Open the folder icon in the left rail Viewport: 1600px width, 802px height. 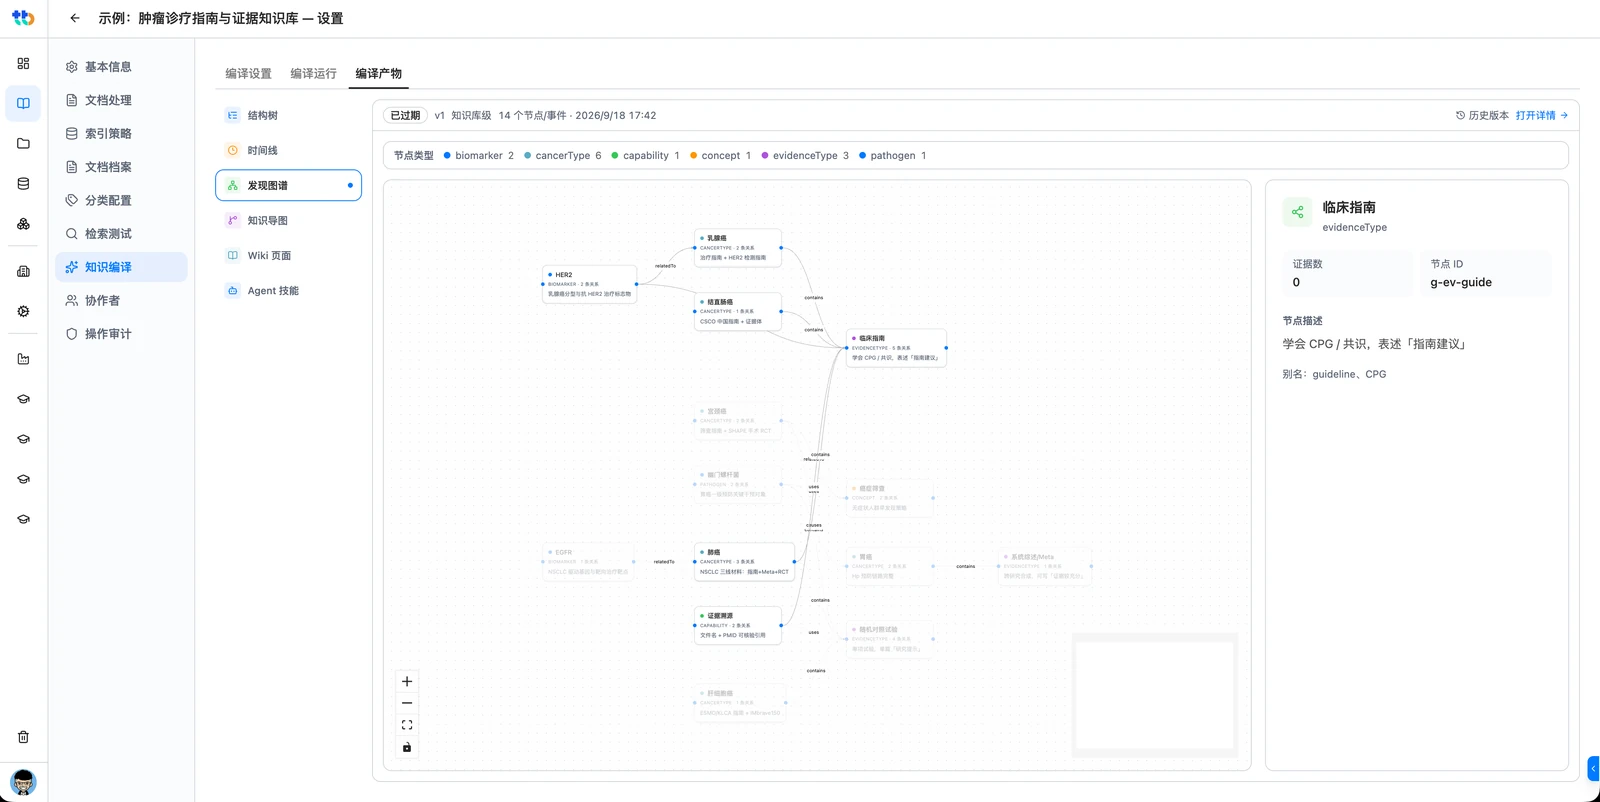[x=23, y=143]
